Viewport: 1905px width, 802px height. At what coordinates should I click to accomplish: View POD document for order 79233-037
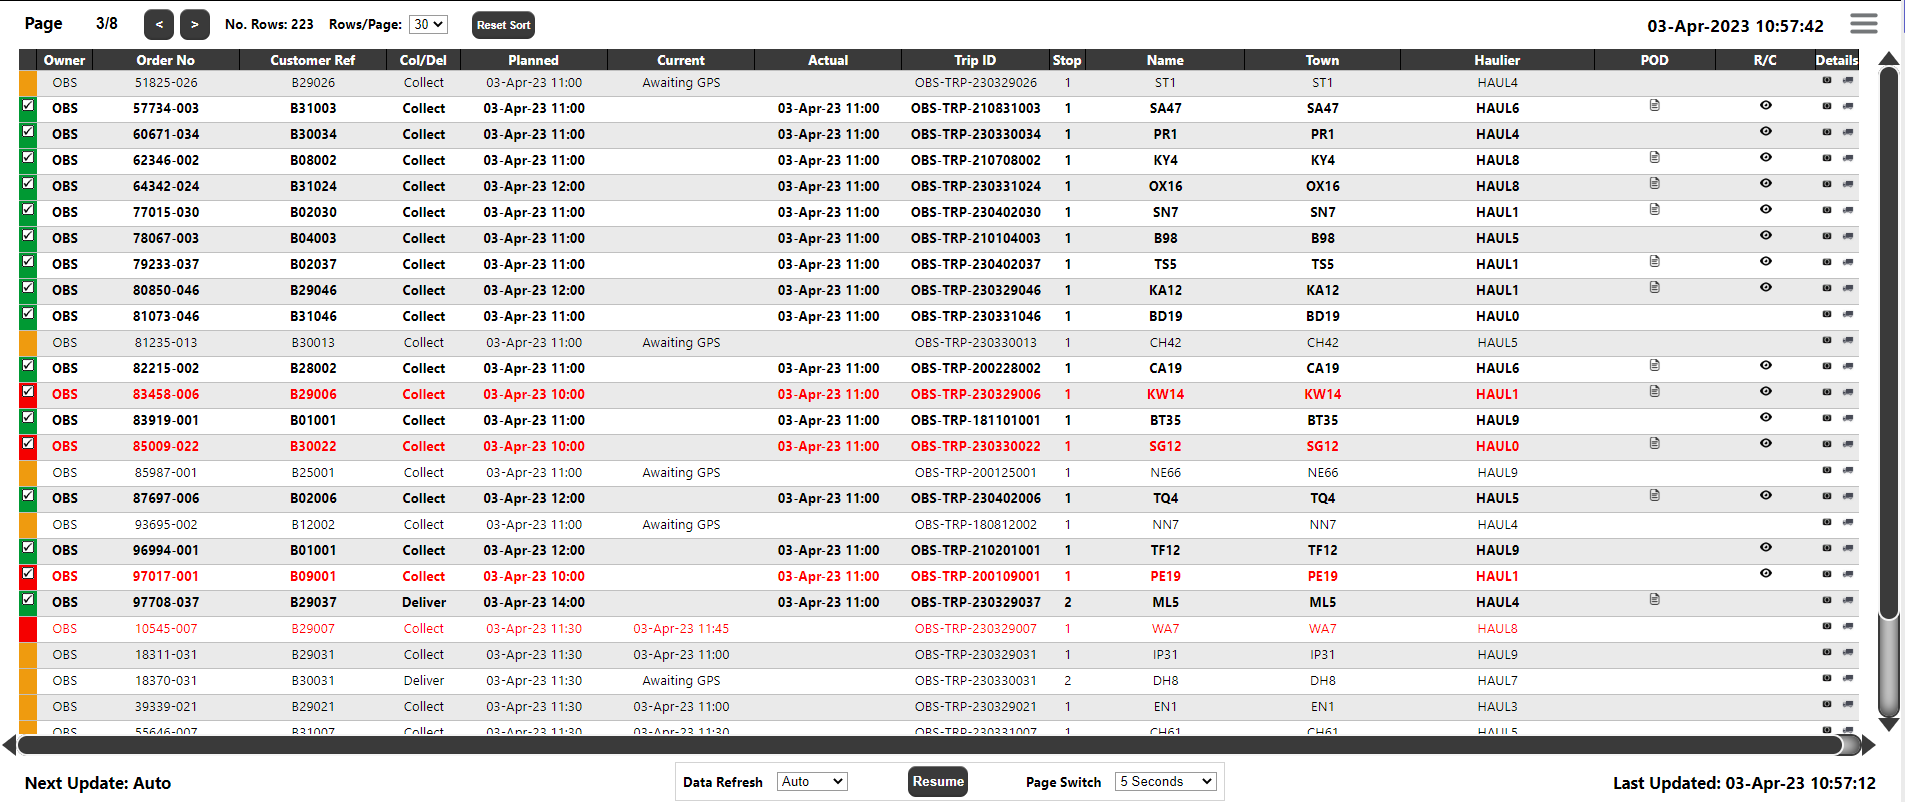point(1655,261)
